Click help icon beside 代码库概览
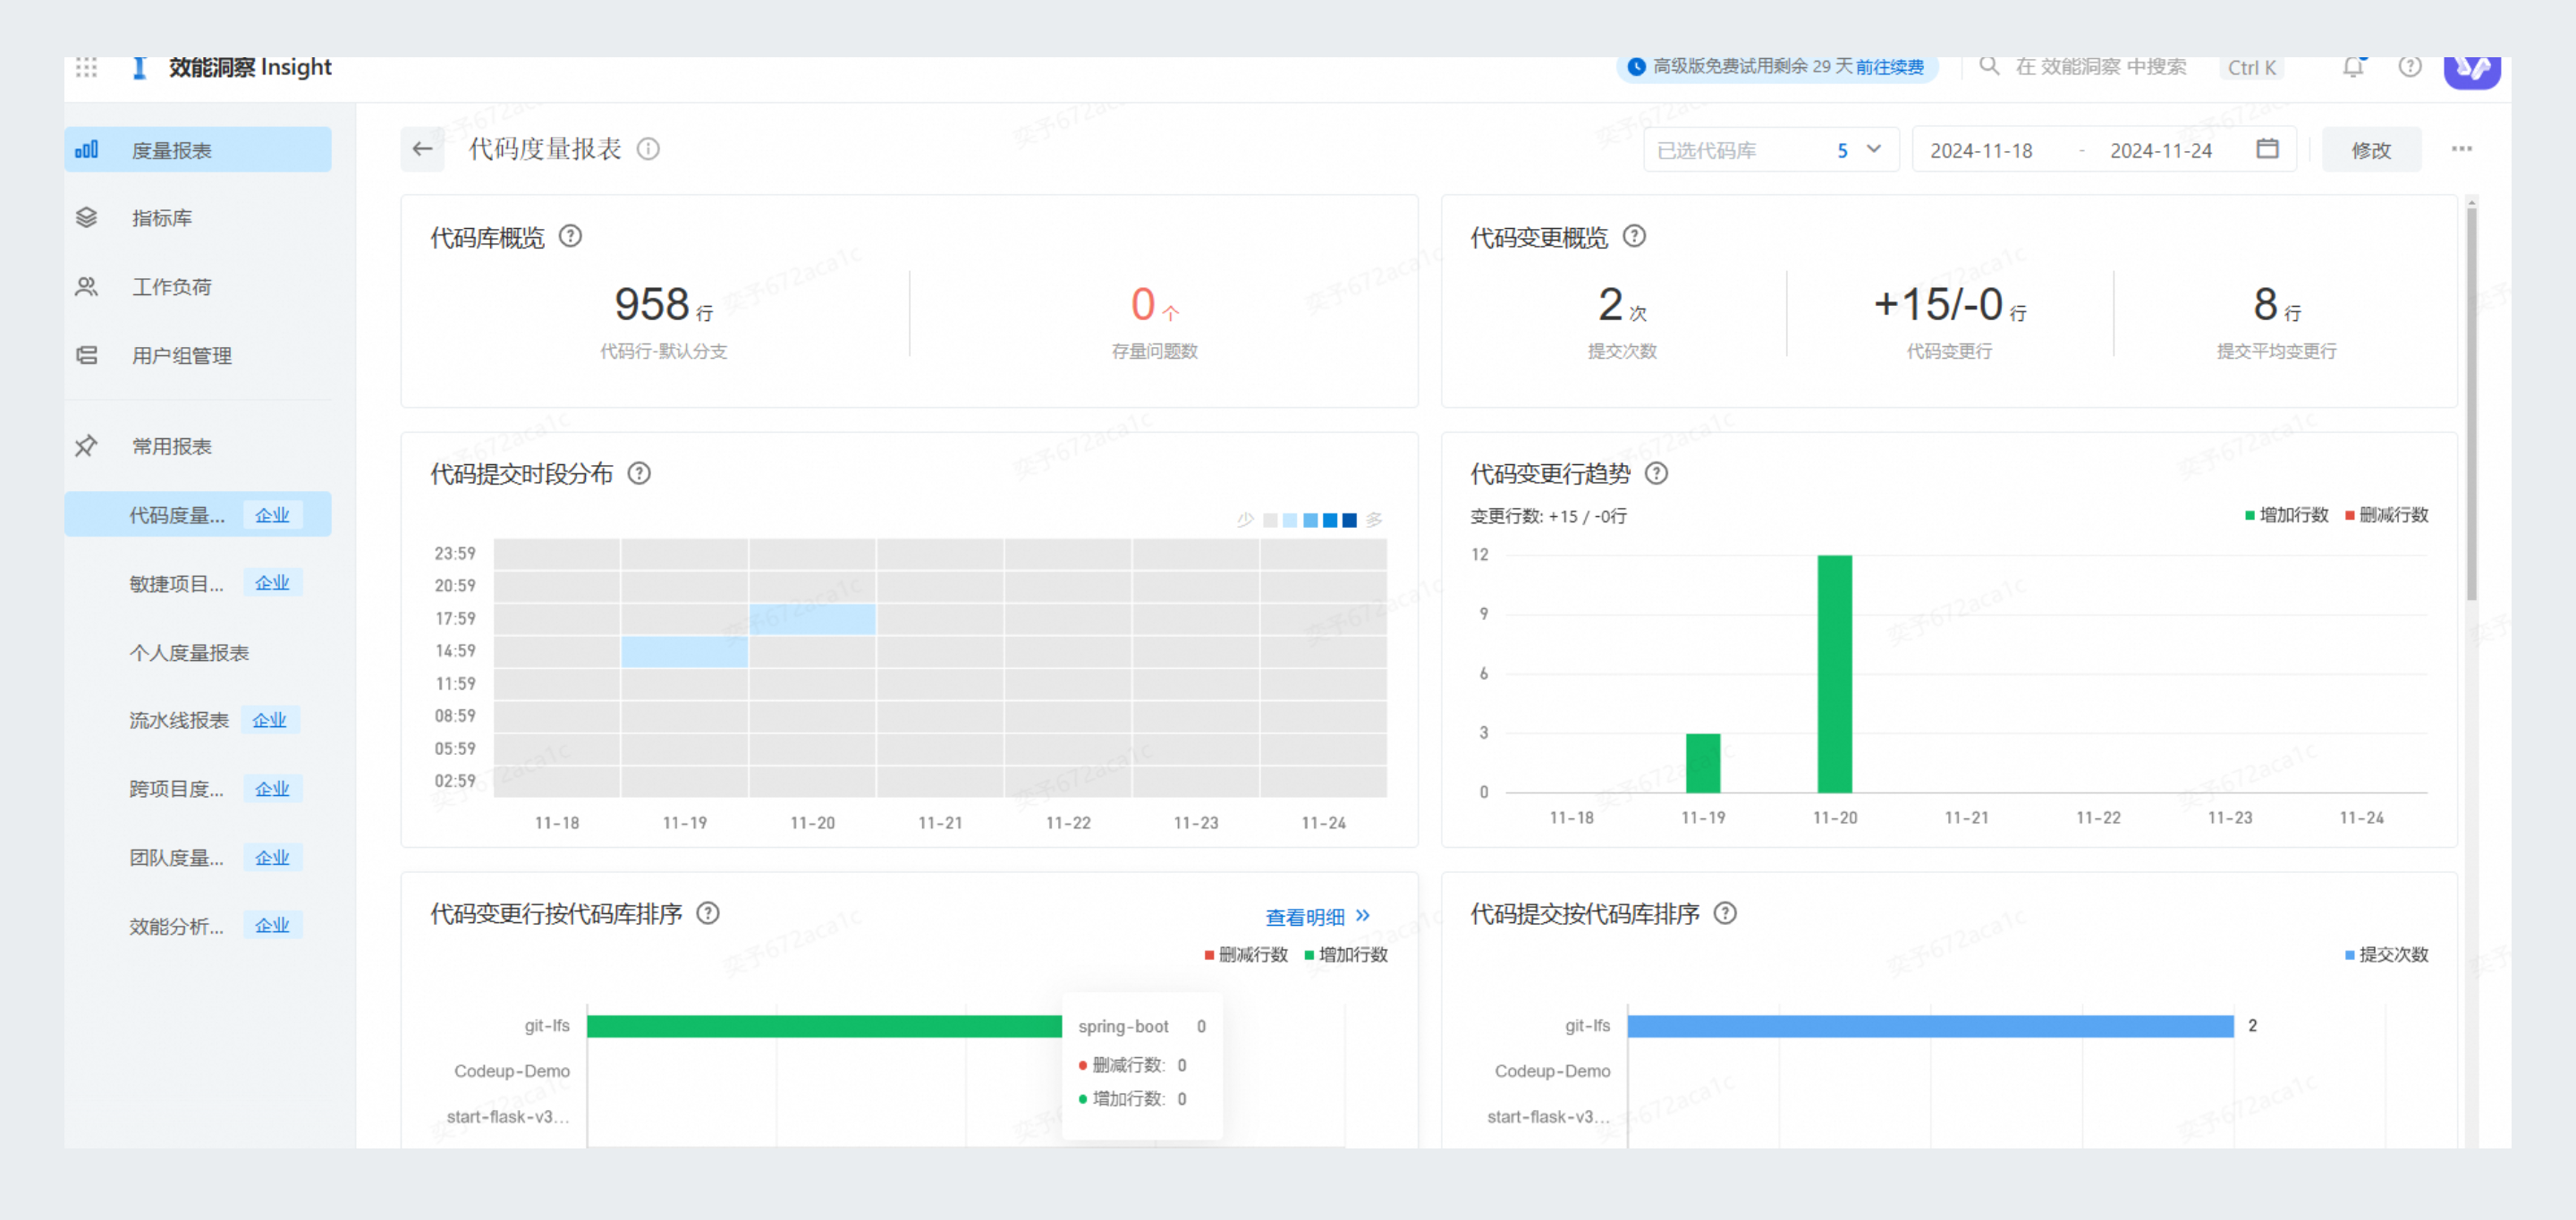The image size is (2576, 1220). pyautogui.click(x=570, y=237)
